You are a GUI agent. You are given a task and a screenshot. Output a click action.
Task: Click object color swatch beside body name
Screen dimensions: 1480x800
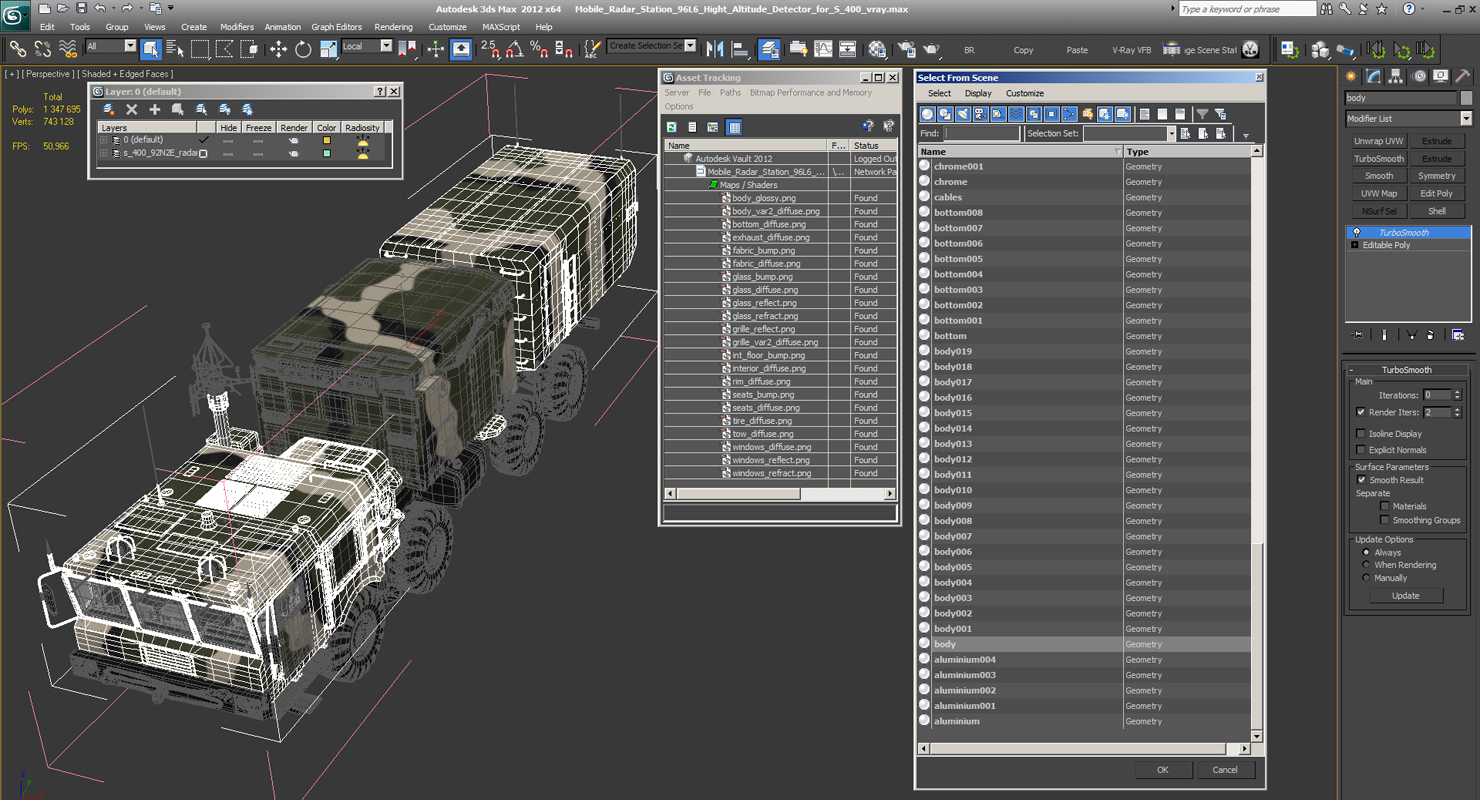coord(1466,98)
